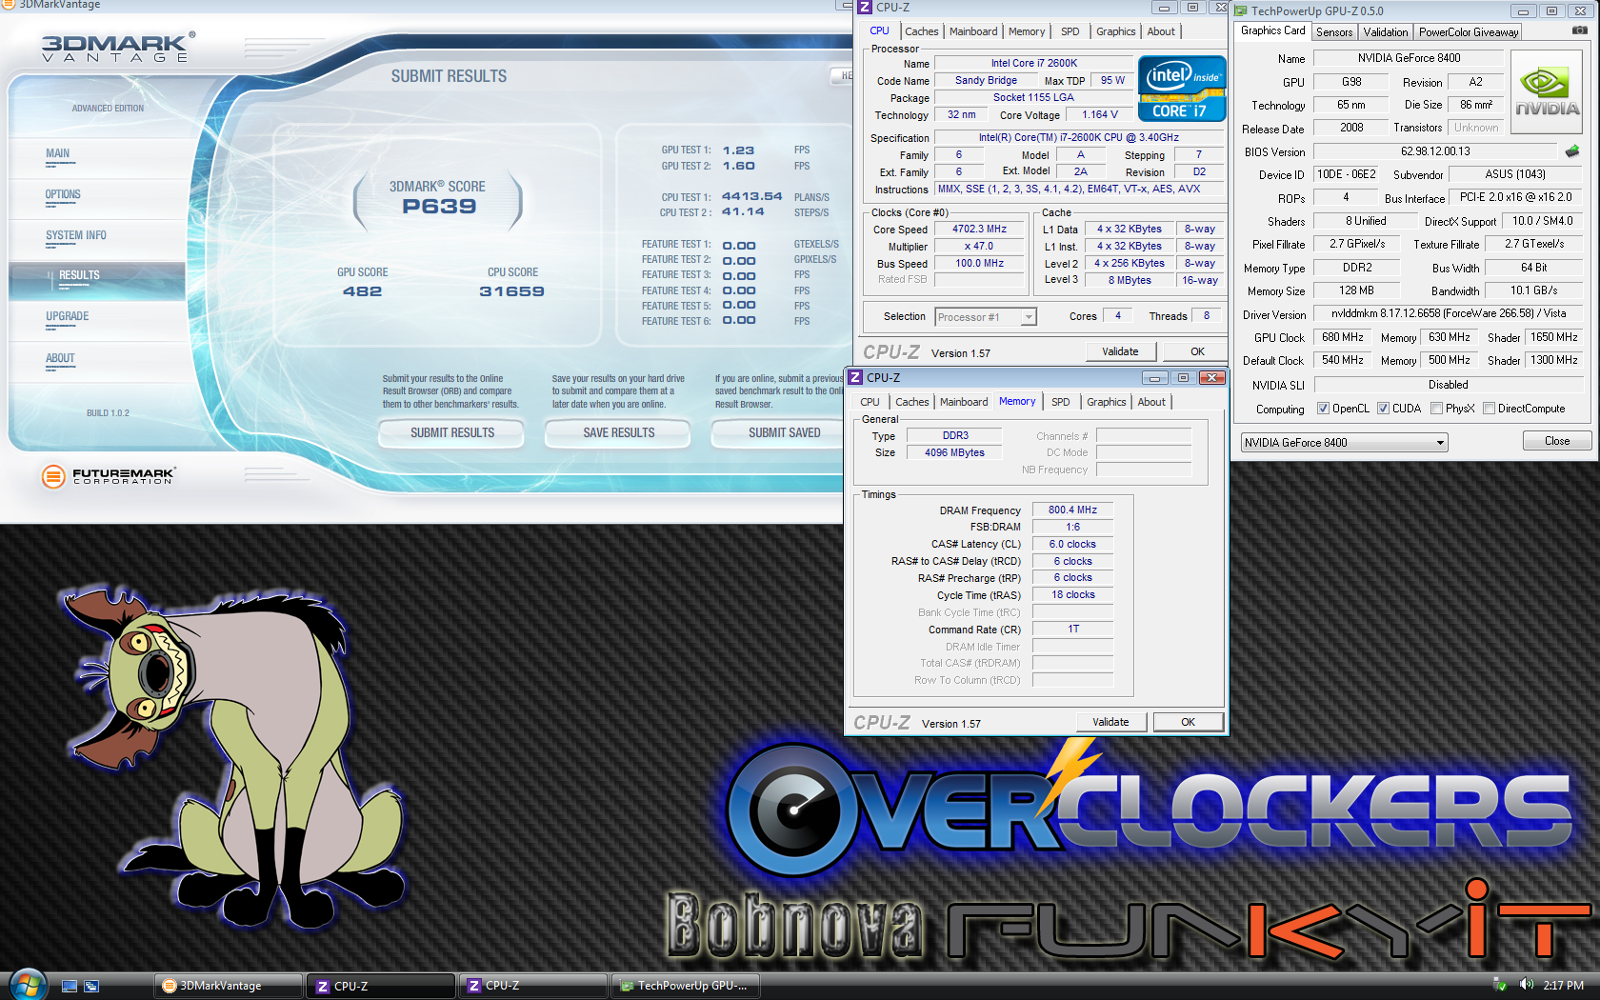Click the BIOS save chip icon in GPU-Z
The height and width of the screenshot is (1000, 1600).
[1572, 151]
